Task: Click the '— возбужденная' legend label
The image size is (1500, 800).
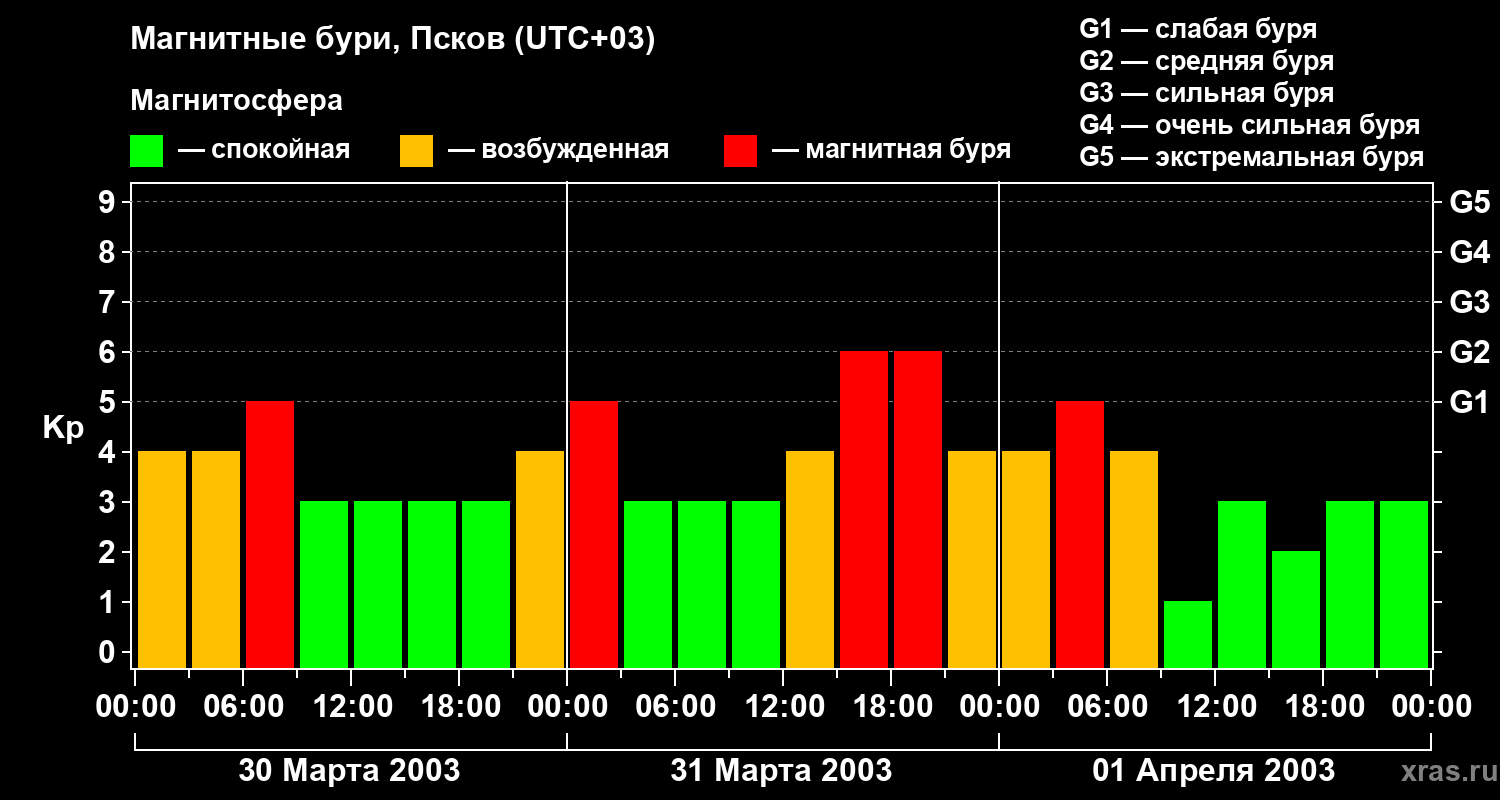Action: tap(559, 150)
